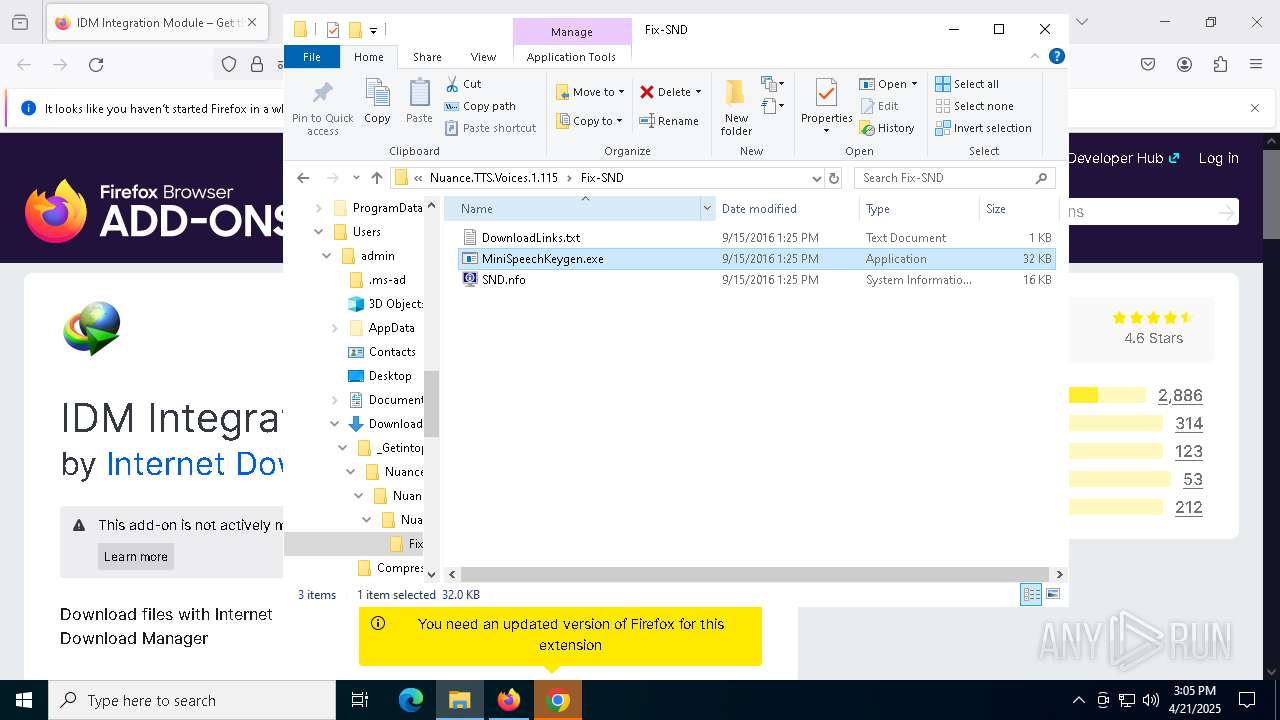Screen dimensions: 1280x720
Task: Select DownloadLinks.txt file
Action: (757, 238)
